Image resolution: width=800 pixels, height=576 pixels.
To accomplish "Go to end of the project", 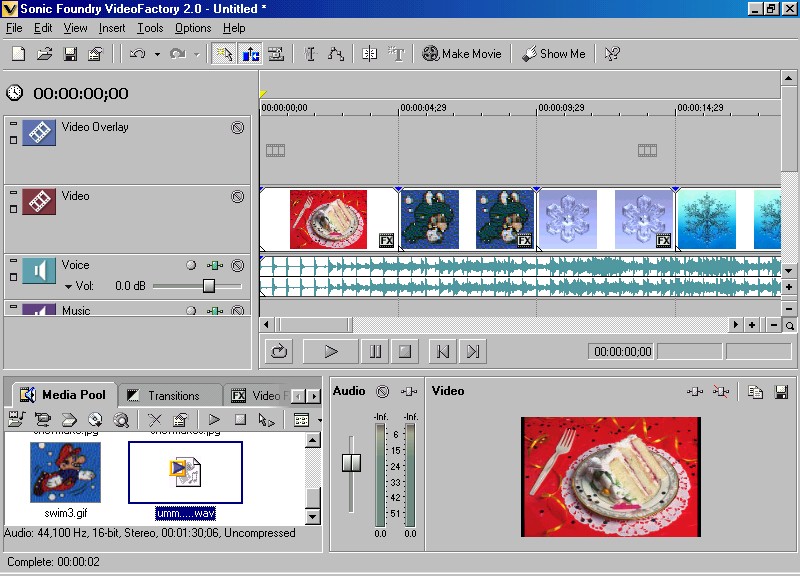I will click(472, 351).
